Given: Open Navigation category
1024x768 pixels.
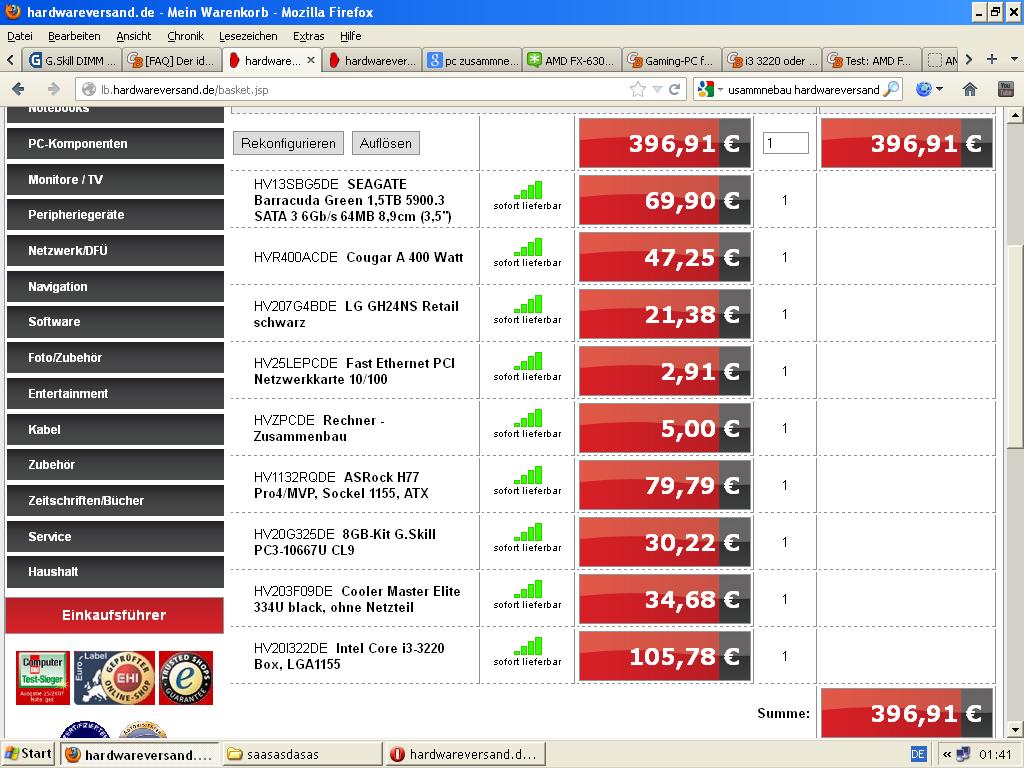Looking at the screenshot, I should point(115,287).
